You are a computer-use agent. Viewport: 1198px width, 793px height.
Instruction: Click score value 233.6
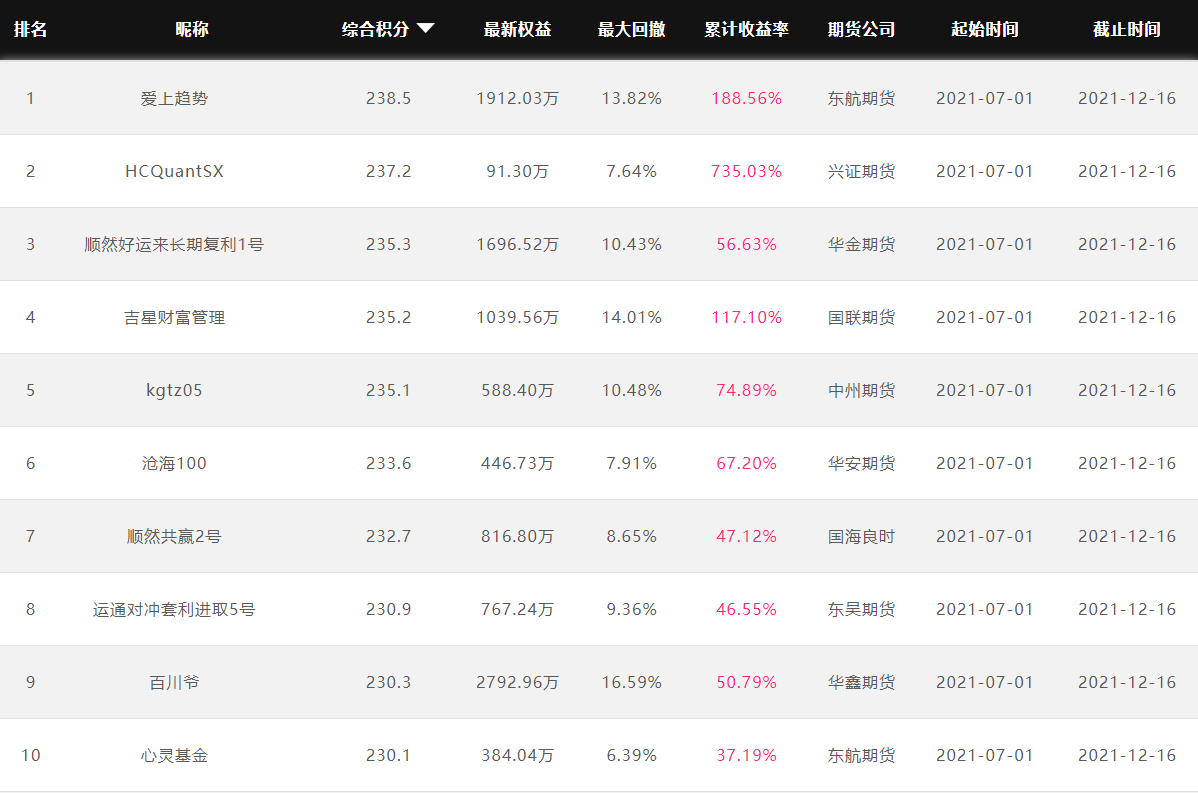point(388,463)
